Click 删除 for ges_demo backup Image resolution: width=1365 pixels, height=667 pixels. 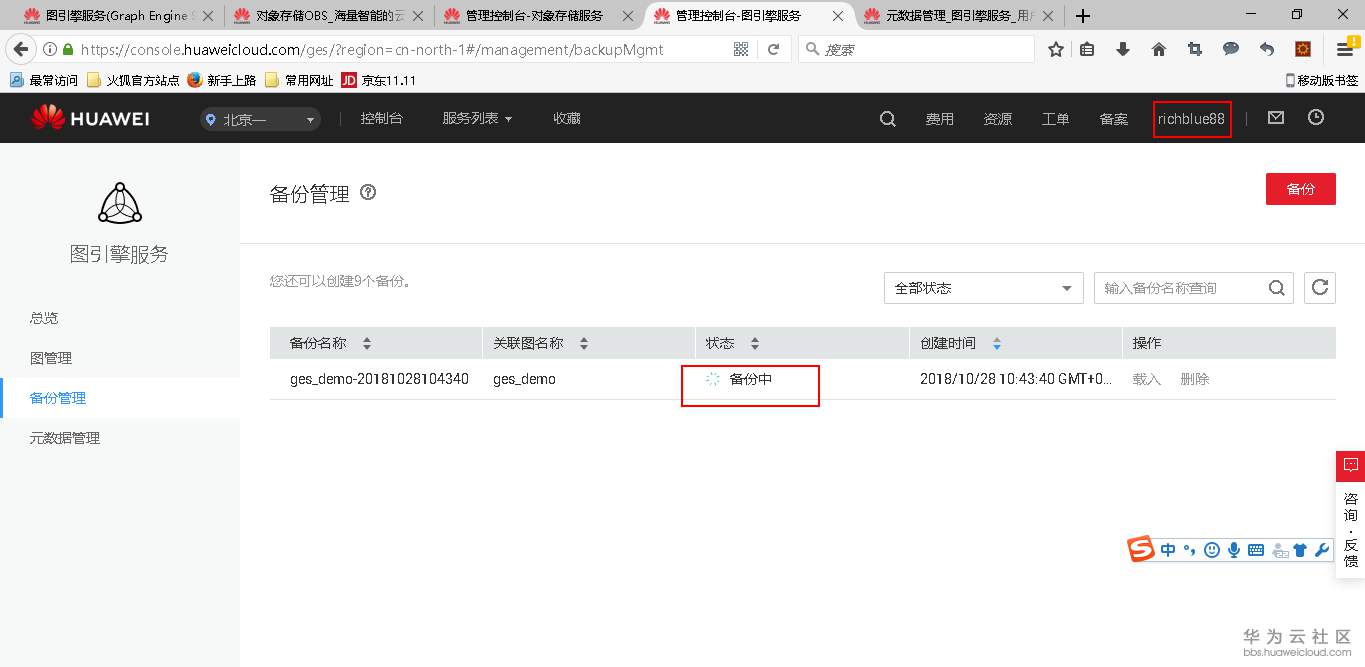(1194, 379)
